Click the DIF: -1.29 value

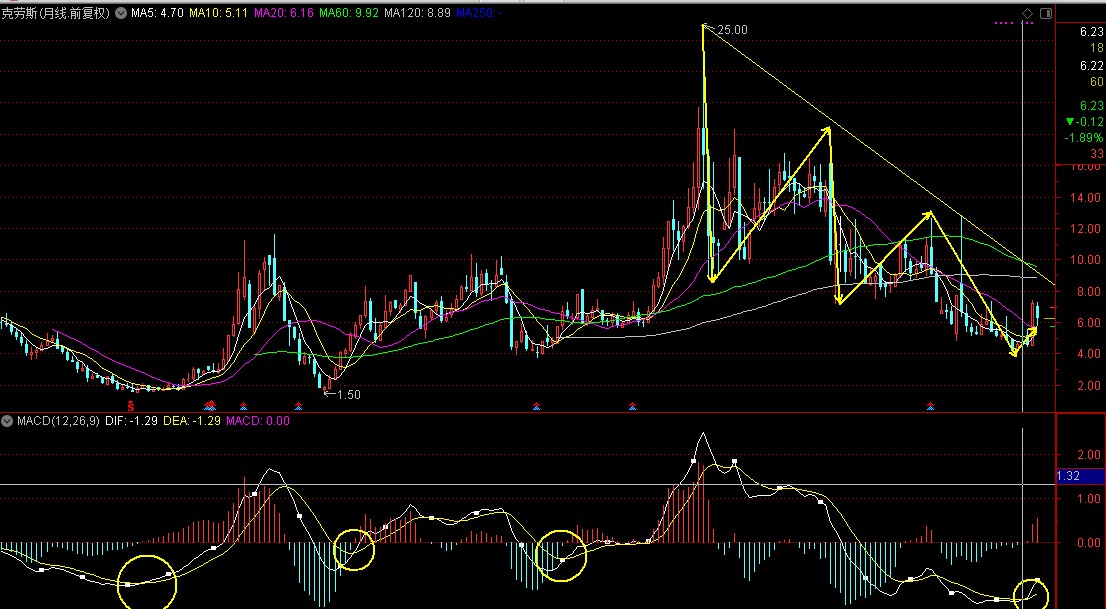131,421
